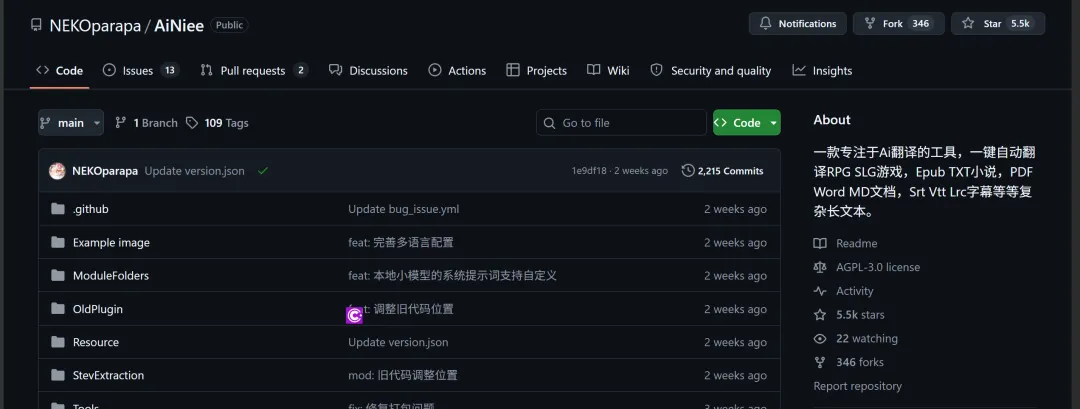Image resolution: width=1080 pixels, height=409 pixels.
Task: Open the Update version.json latest commit message
Action: [194, 171]
